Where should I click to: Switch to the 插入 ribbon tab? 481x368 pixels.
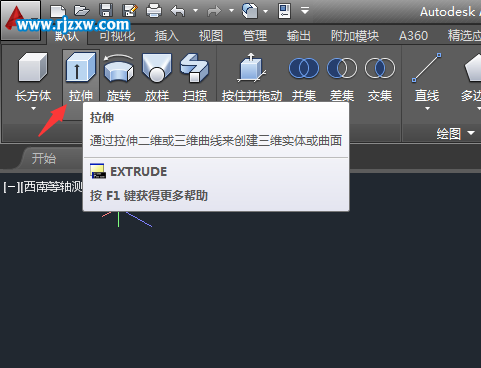coord(167,36)
